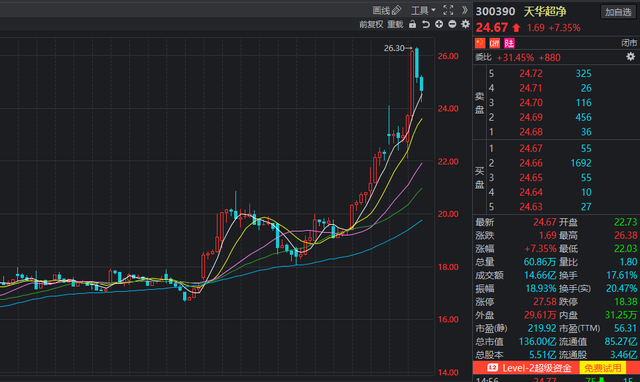Zoom in chart with plus icon

[x=439, y=24]
